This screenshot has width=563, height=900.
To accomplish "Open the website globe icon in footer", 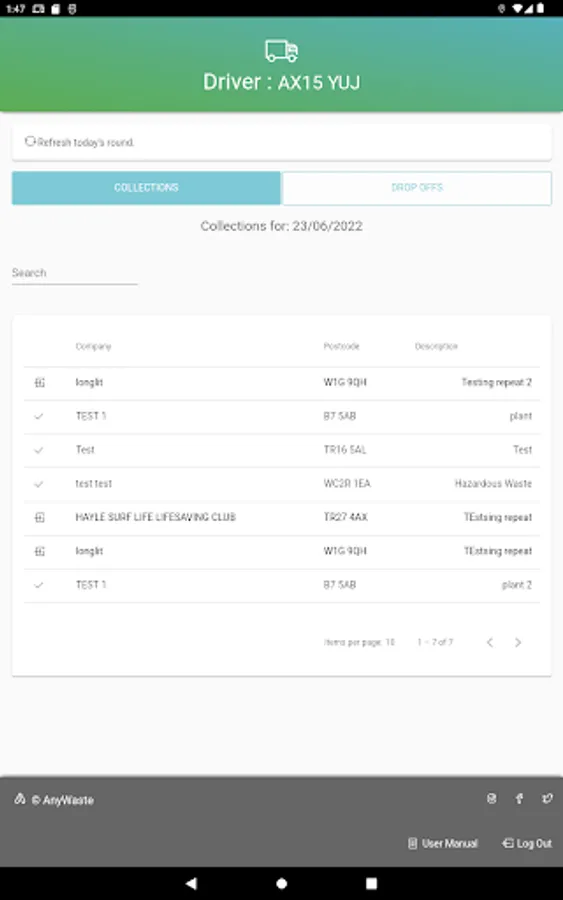I will [491, 798].
